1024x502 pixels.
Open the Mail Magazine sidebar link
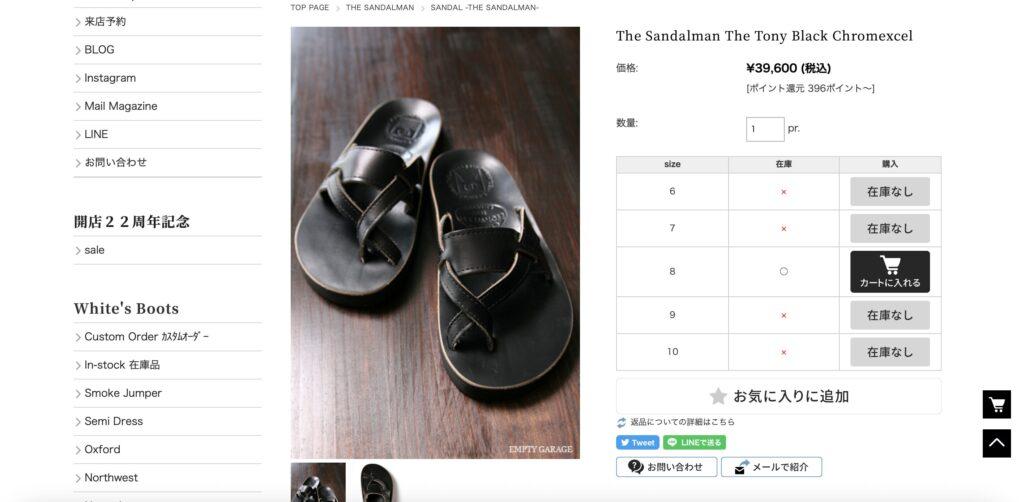[120, 106]
